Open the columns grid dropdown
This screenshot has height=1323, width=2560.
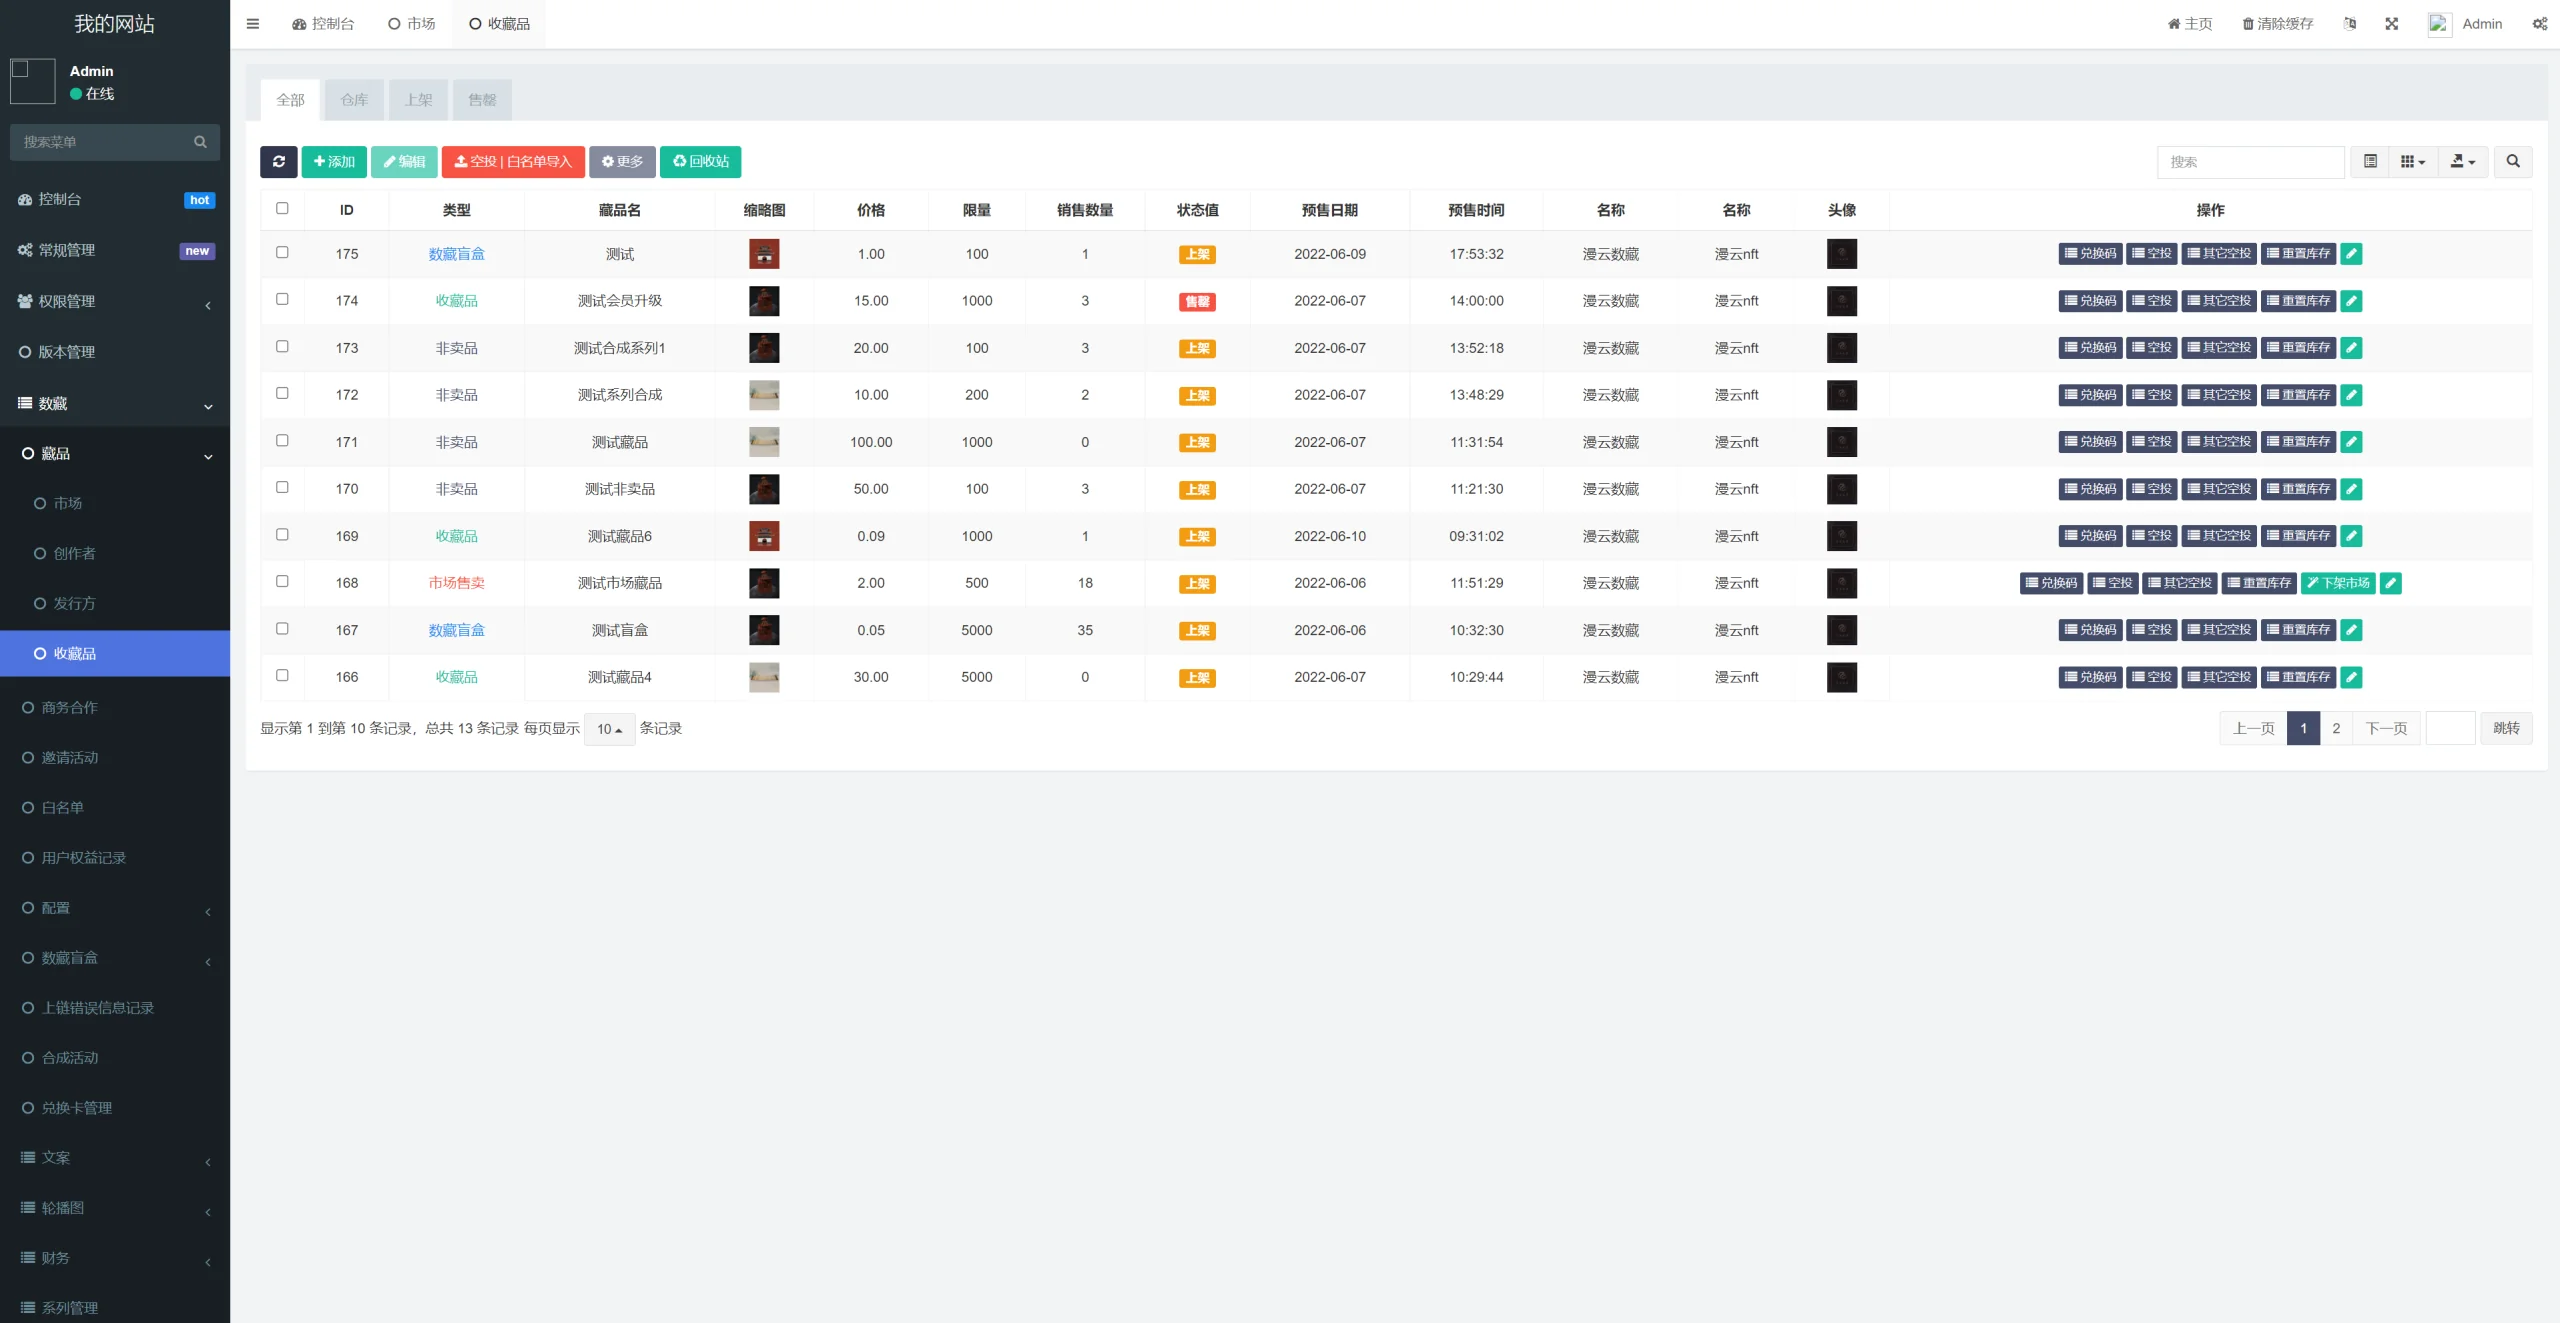[2412, 161]
